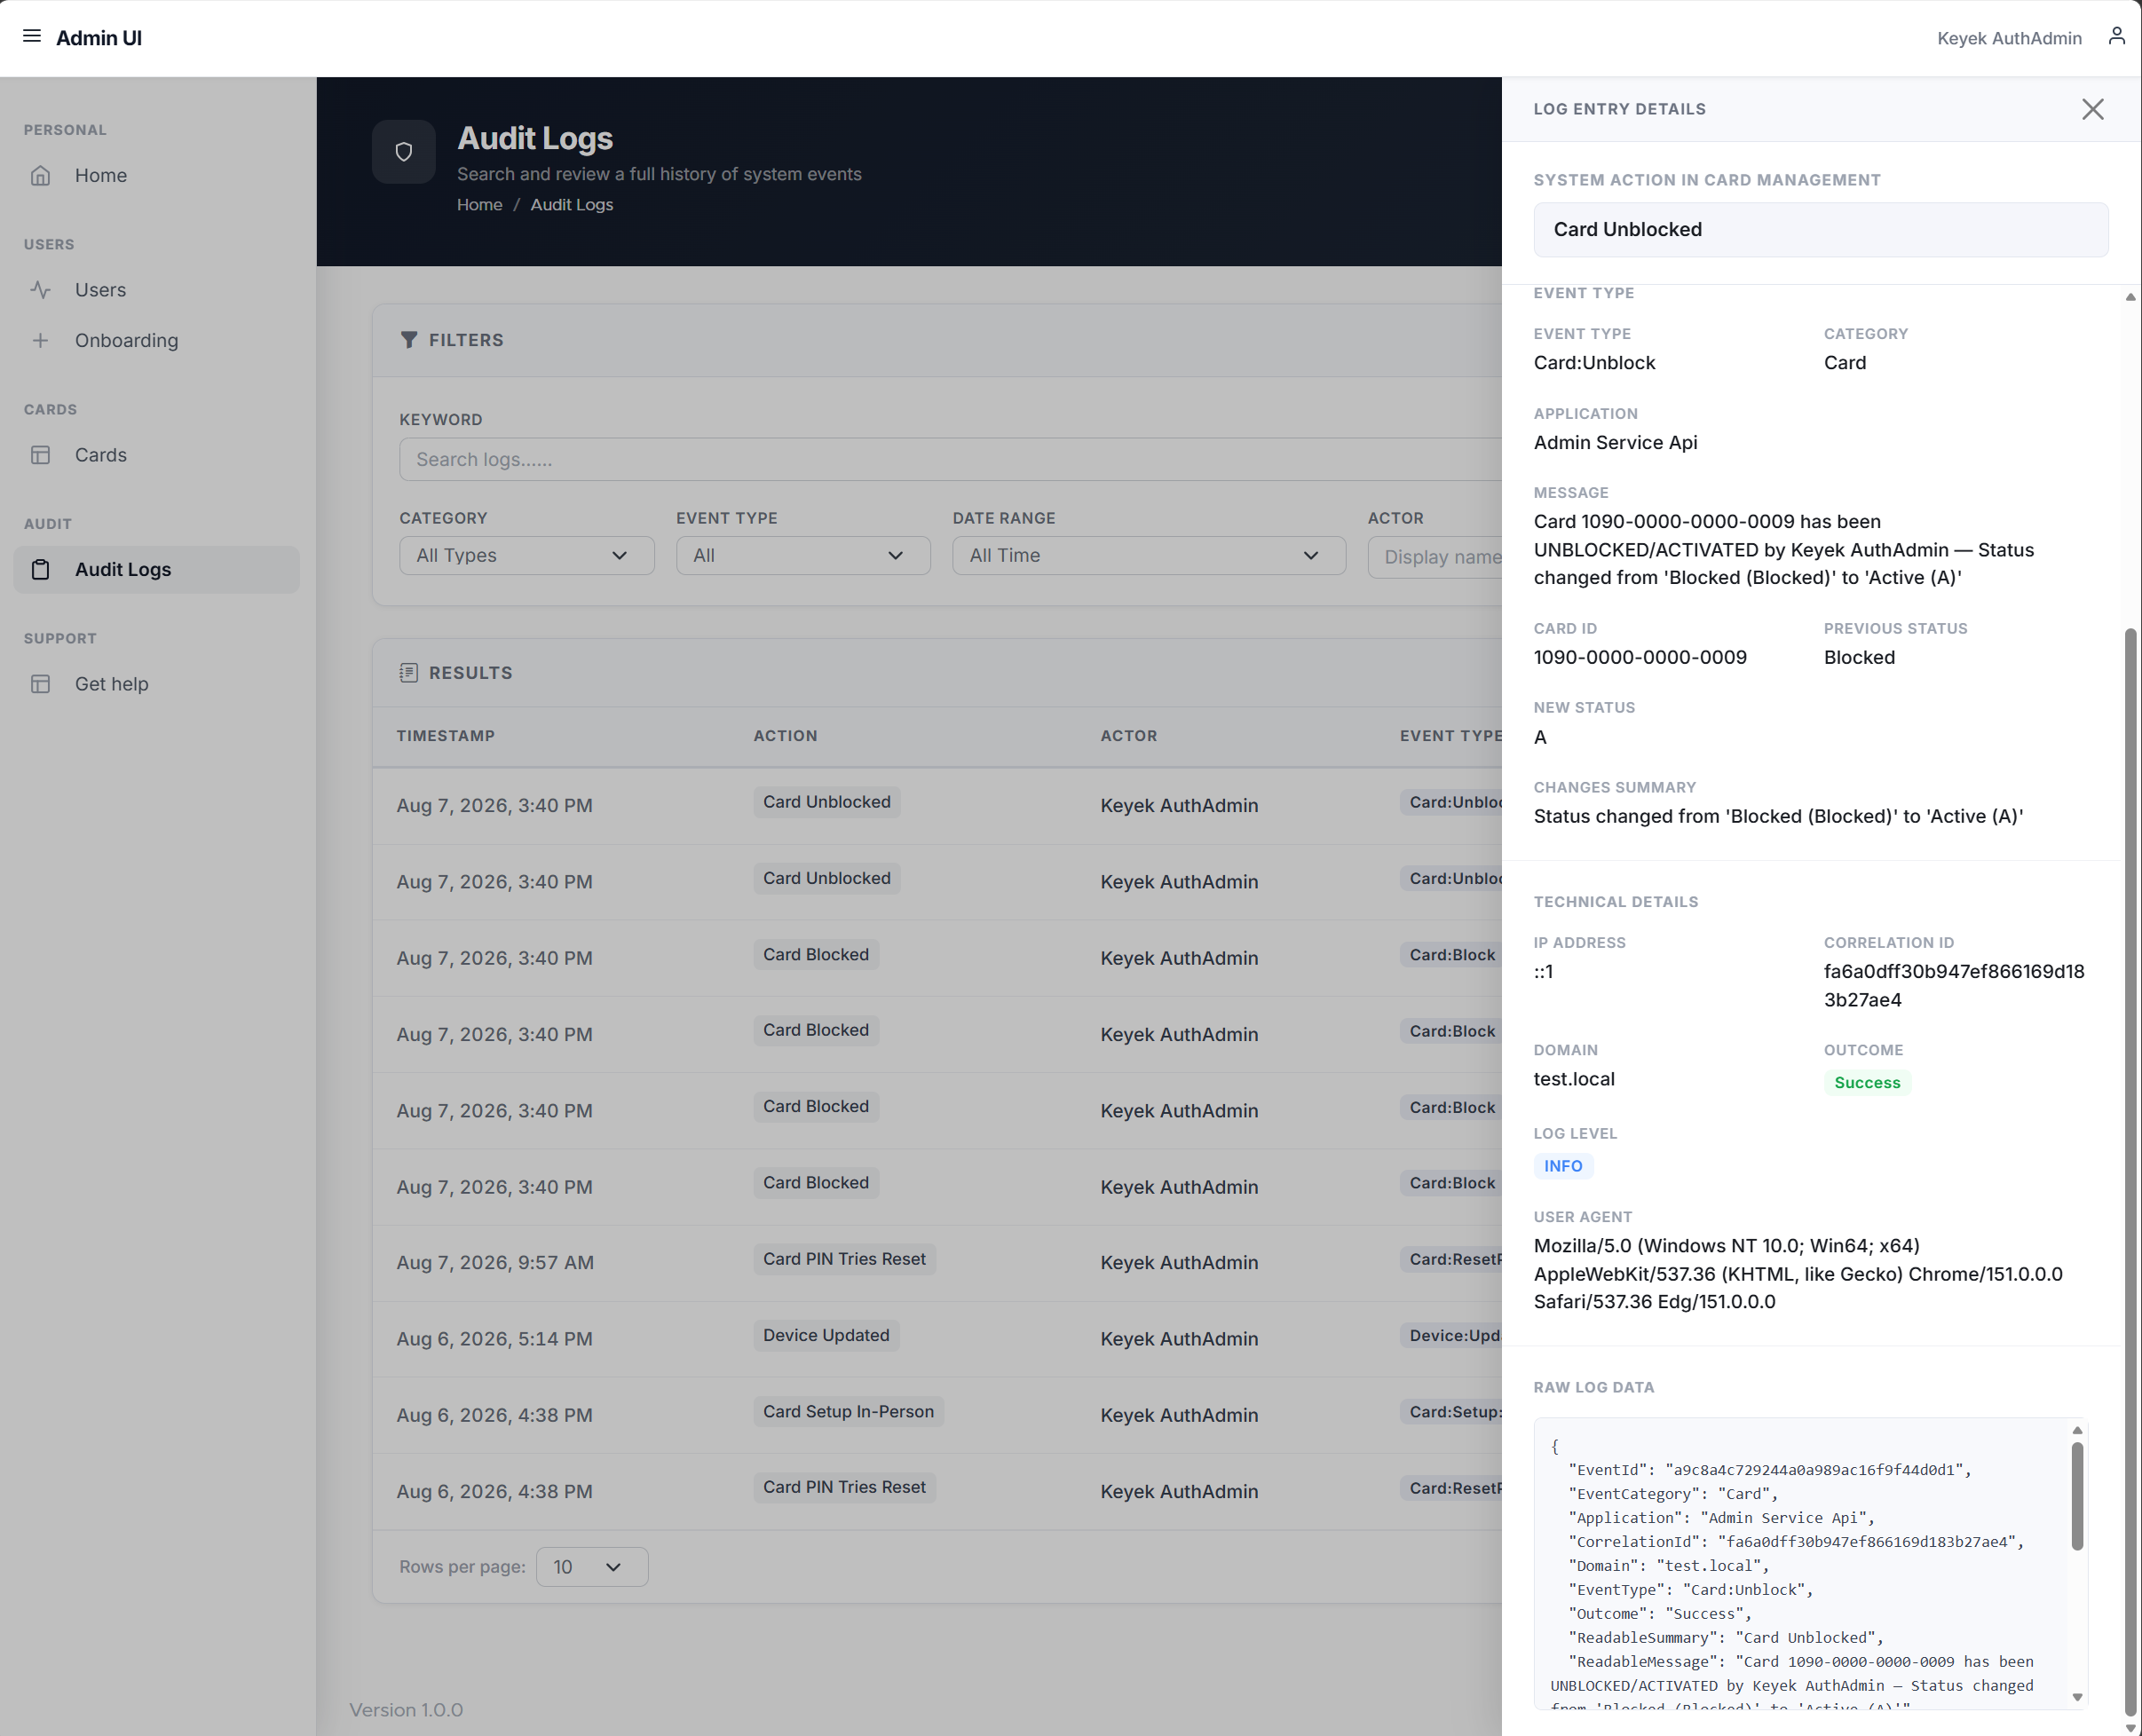Click the Aug 6, 2026, 5:14 PM timestamp
This screenshot has height=1736, width=2142.
[x=494, y=1339]
